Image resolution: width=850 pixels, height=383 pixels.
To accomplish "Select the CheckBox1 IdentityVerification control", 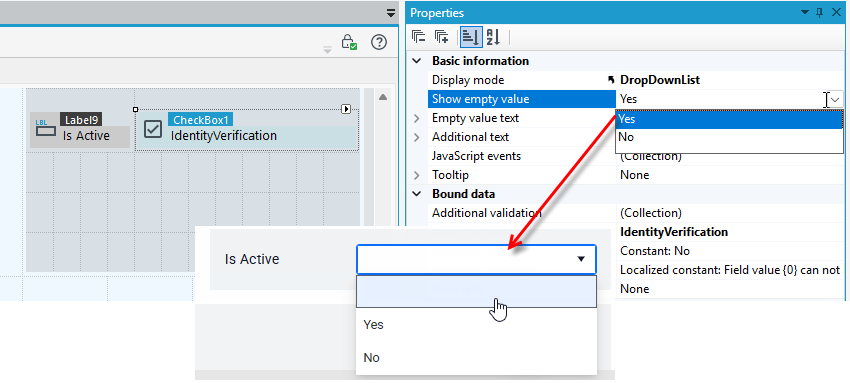I will (247, 130).
